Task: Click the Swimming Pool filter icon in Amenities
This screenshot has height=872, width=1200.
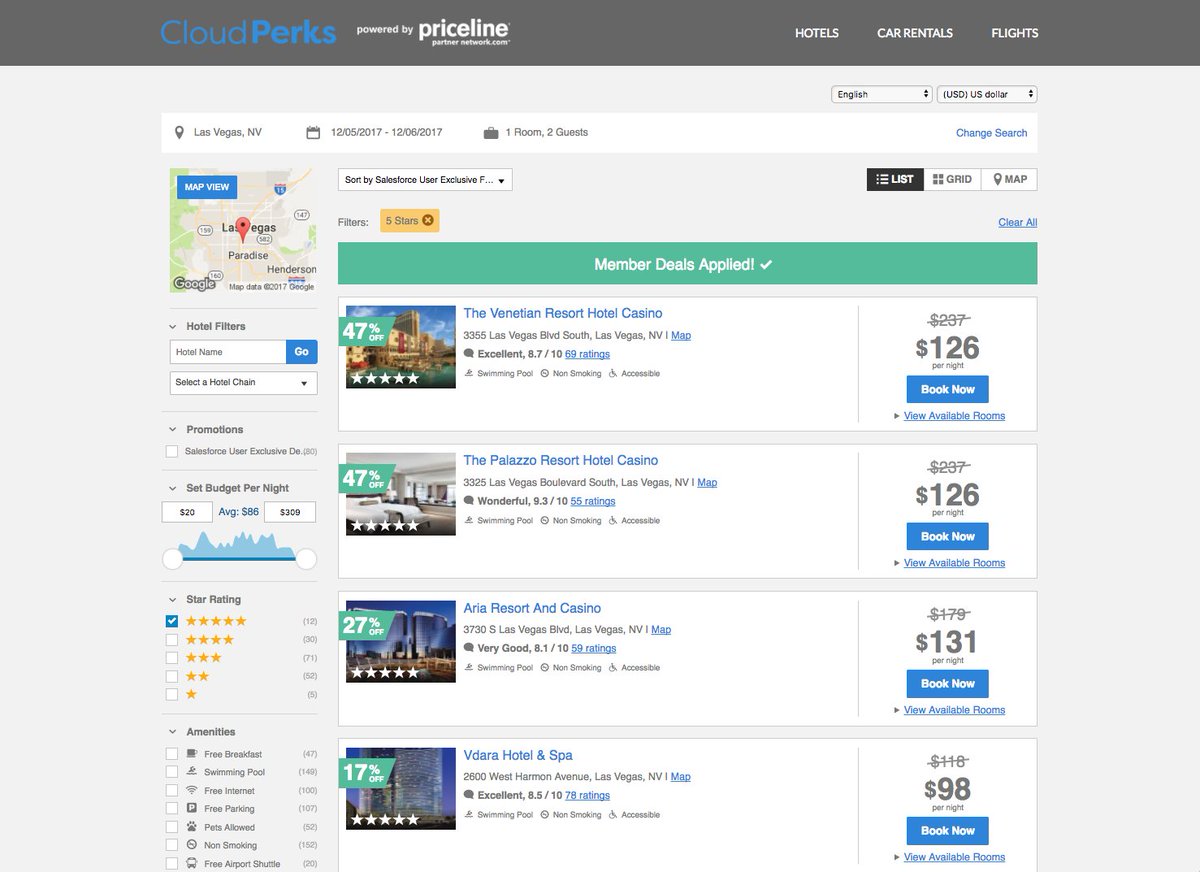Action: click(192, 772)
